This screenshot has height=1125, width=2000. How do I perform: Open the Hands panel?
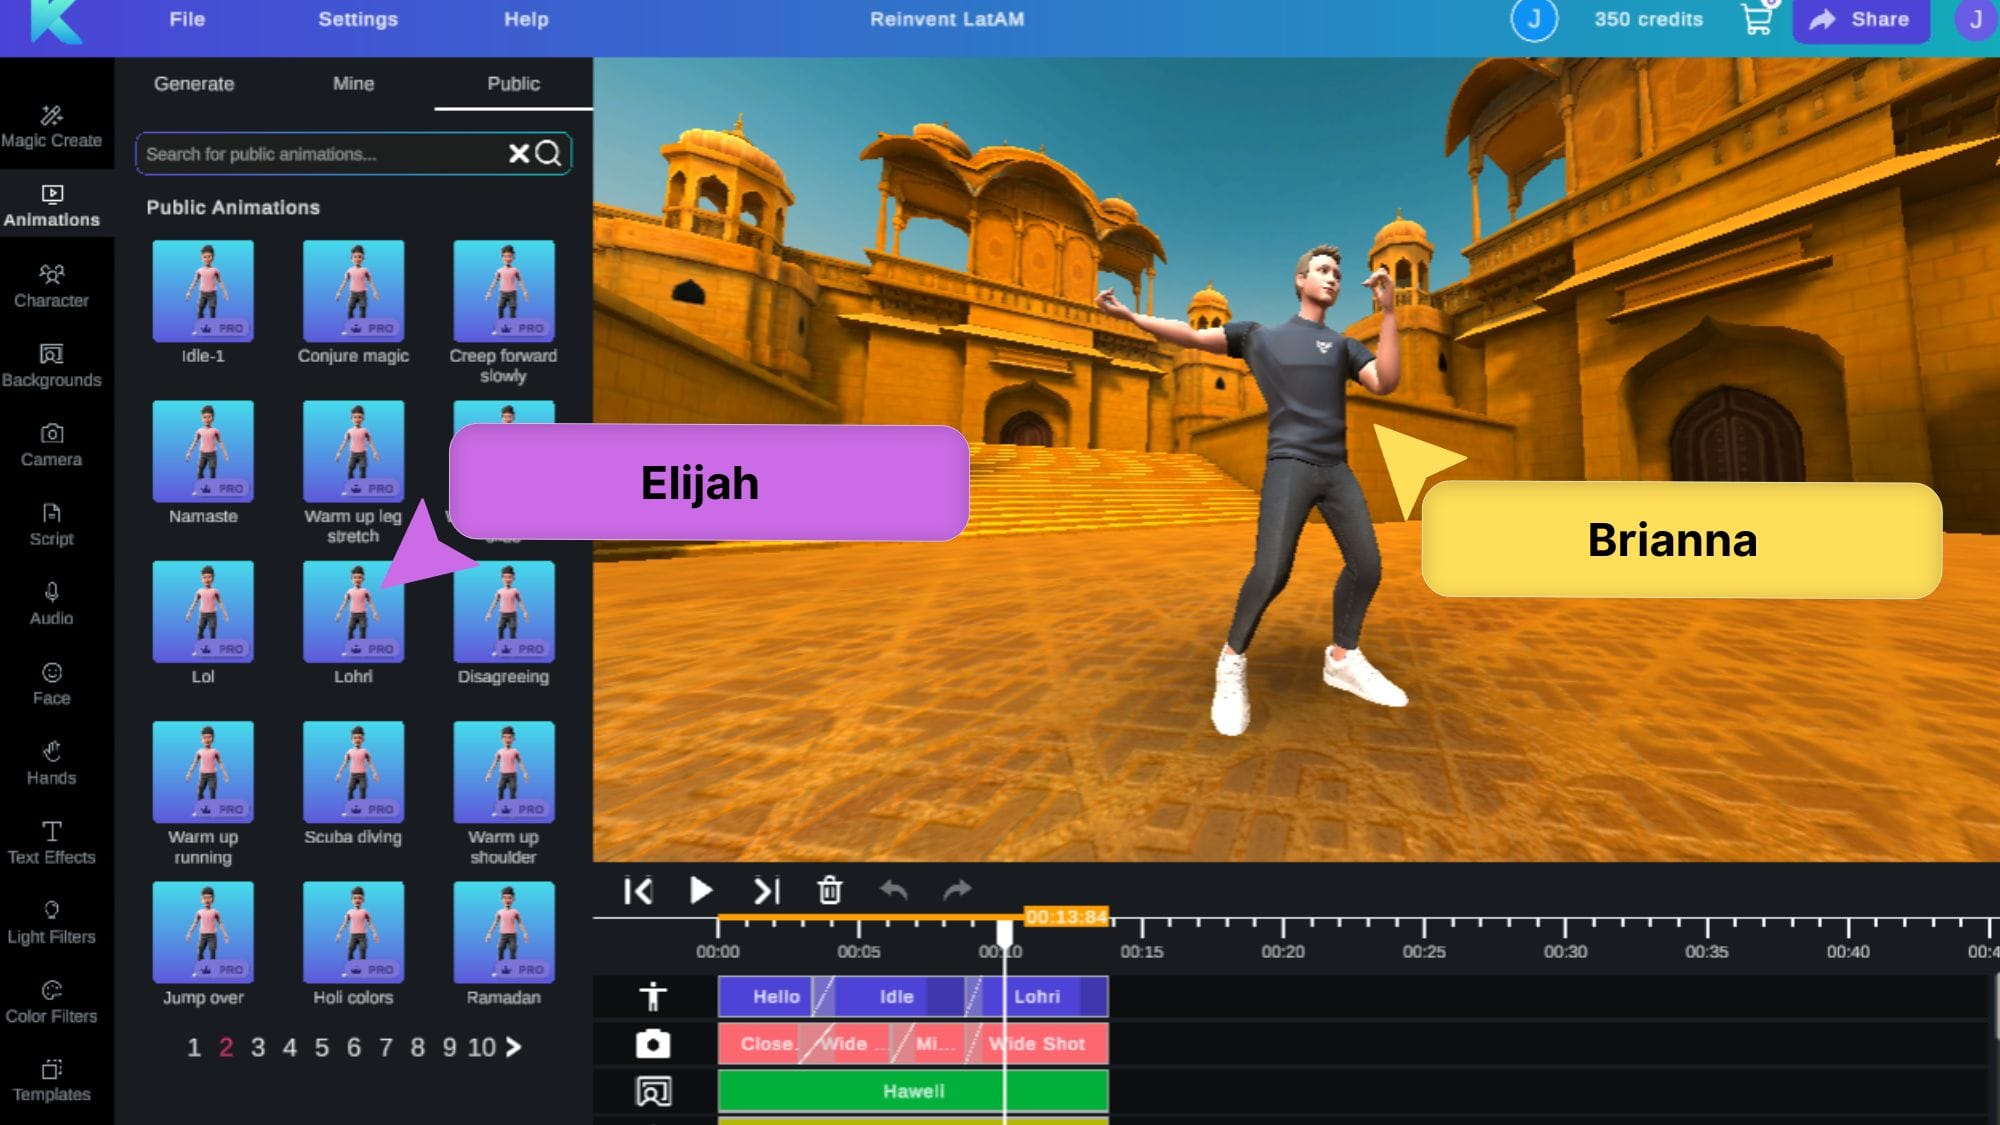51,762
